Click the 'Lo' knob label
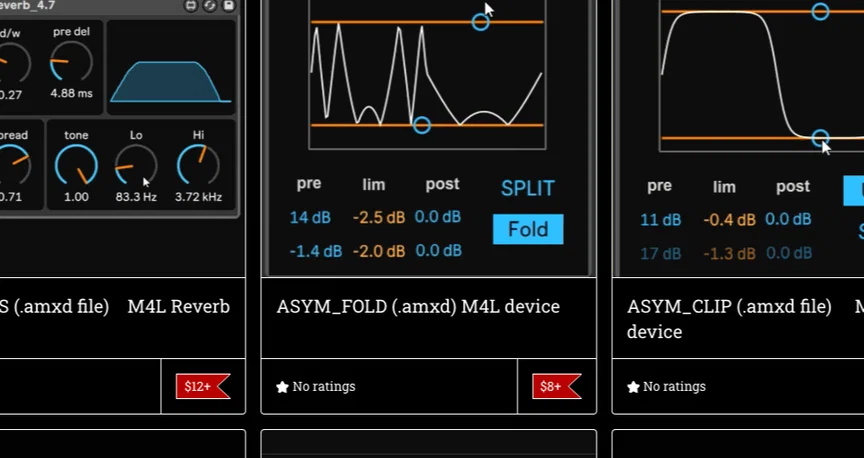 coord(136,135)
